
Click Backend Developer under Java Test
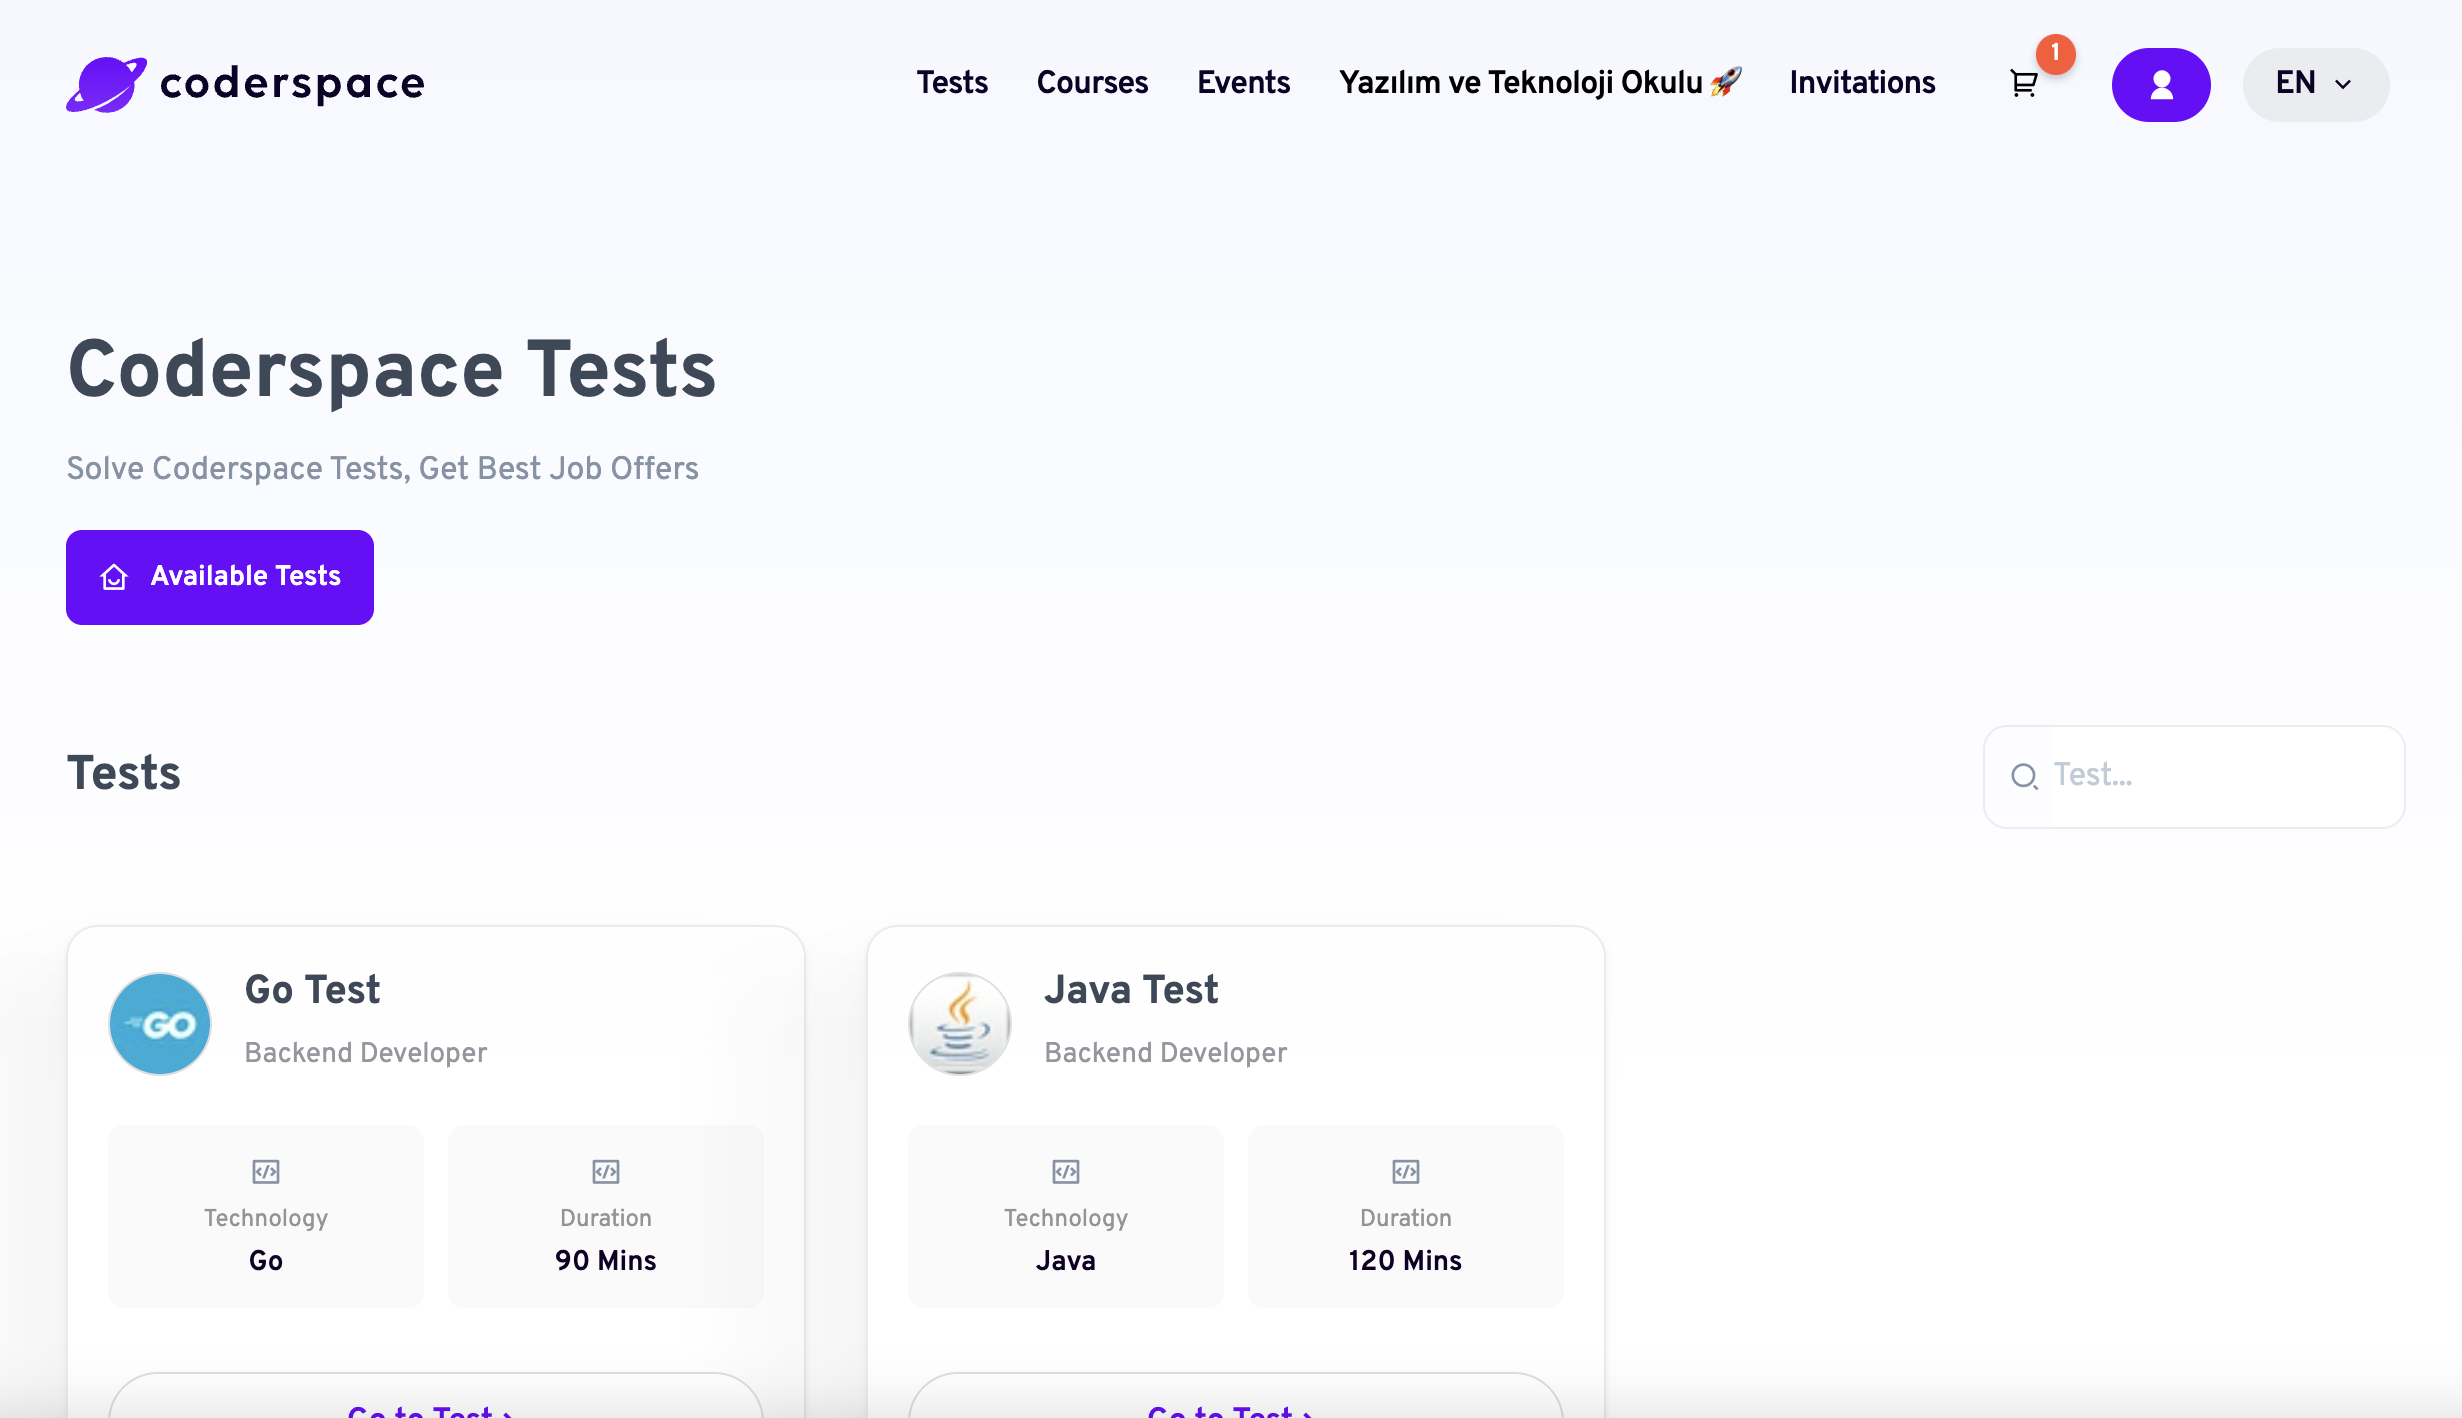(1166, 1053)
